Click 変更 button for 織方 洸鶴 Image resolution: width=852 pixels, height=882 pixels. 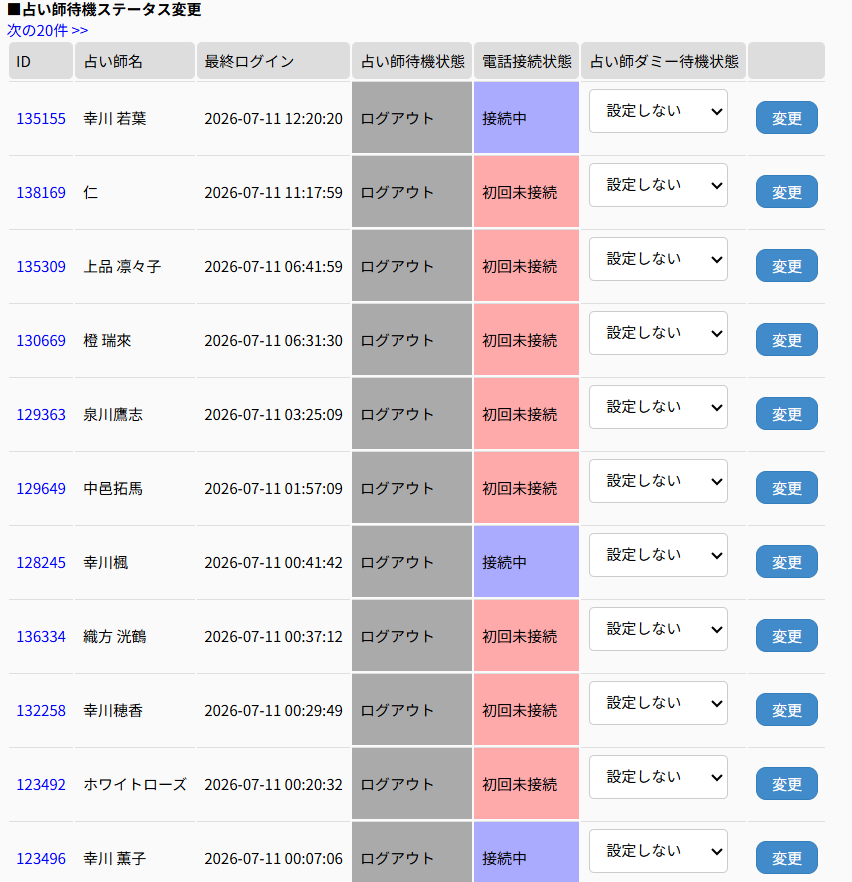pos(786,636)
